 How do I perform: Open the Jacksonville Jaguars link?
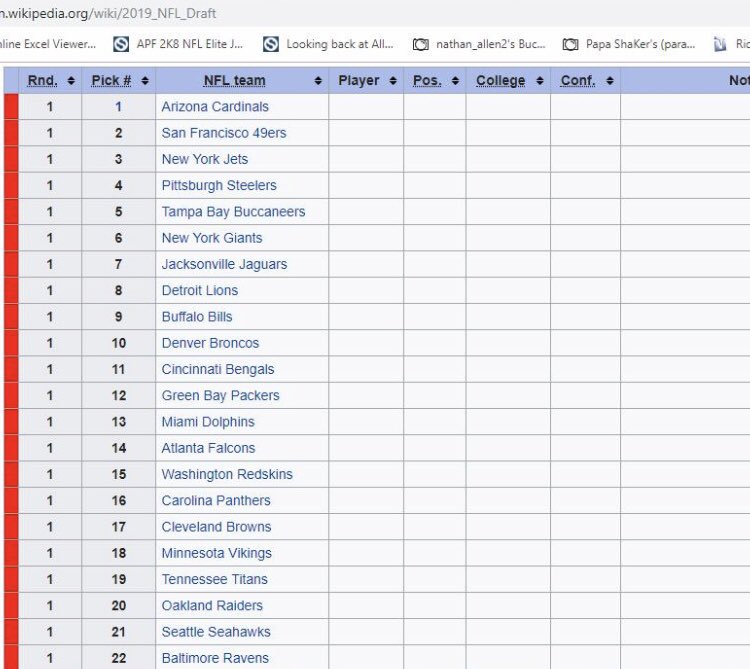coord(224,264)
